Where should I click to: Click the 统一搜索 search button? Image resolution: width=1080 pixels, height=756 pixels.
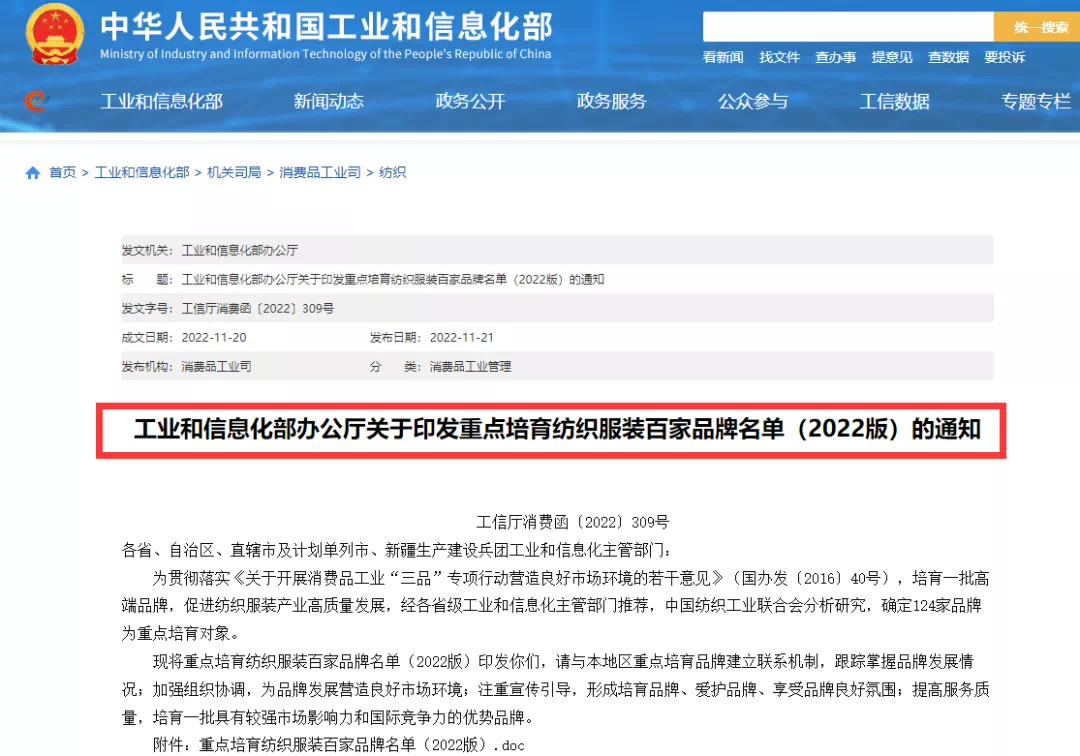(x=1038, y=27)
